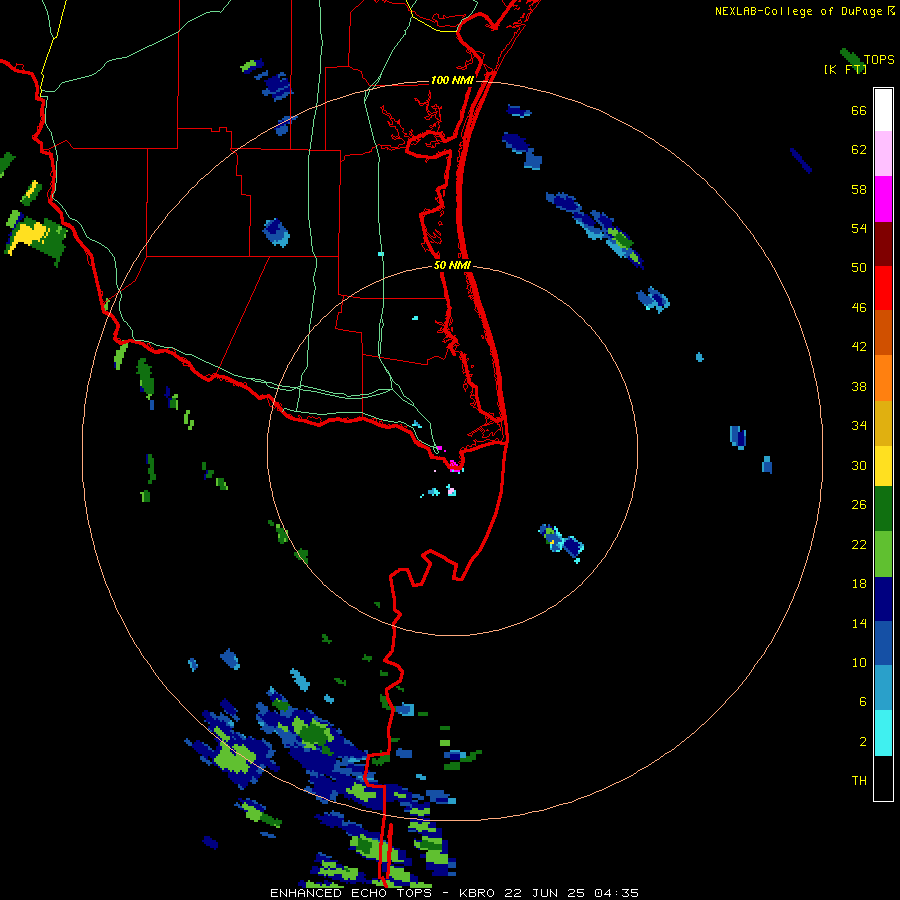
Task: Click the yellow echo top cell at far west
Action: click(x=28, y=234)
